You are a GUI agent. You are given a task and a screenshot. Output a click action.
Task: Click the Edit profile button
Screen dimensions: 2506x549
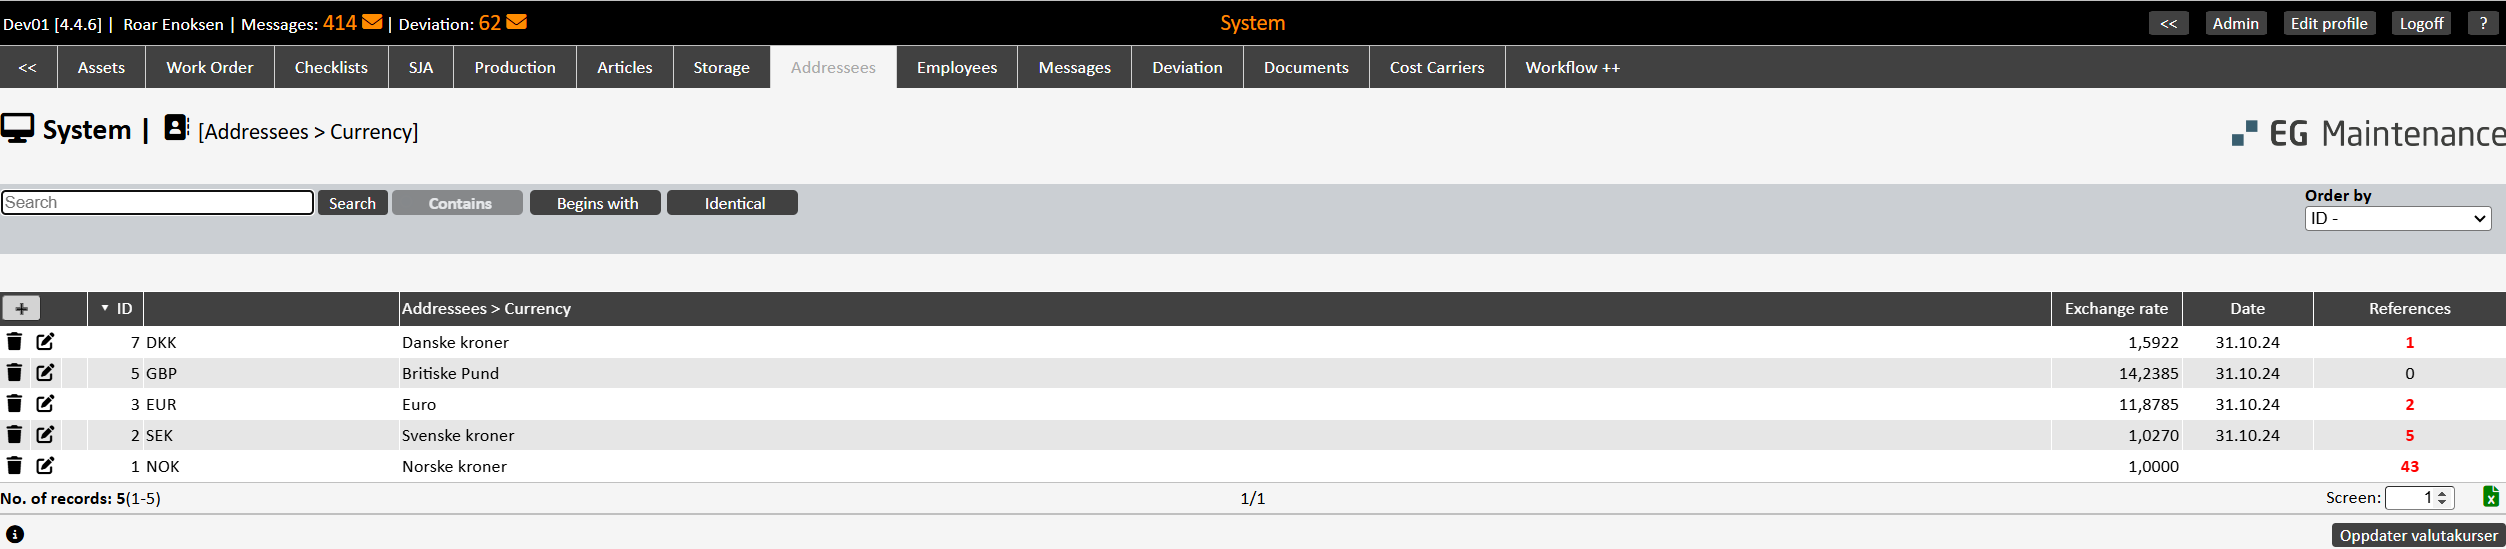(2328, 23)
